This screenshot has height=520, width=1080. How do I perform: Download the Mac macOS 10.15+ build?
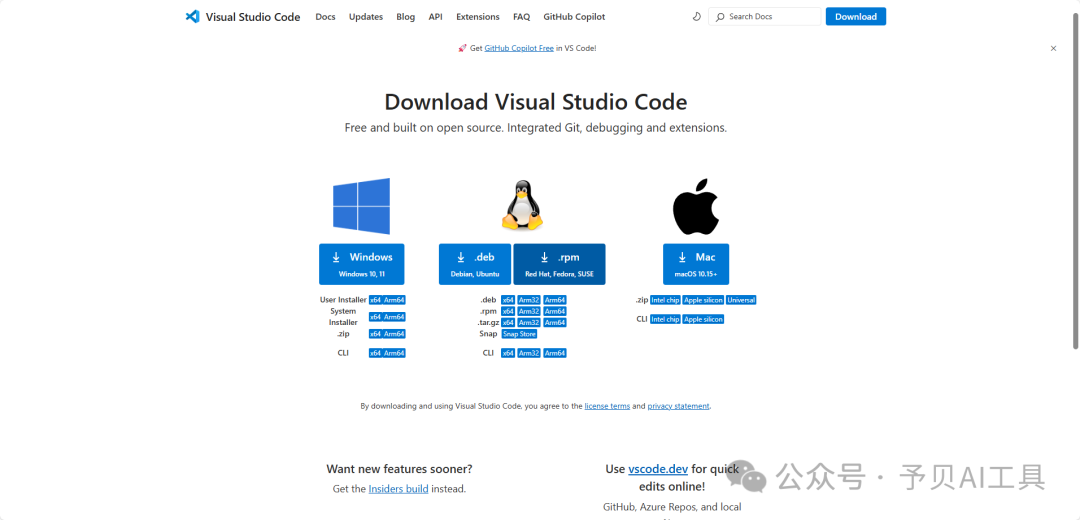pos(696,264)
